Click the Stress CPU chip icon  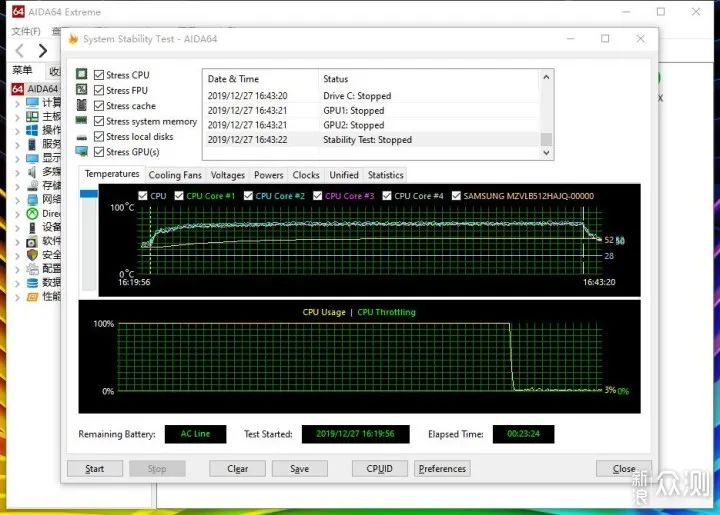(x=82, y=74)
